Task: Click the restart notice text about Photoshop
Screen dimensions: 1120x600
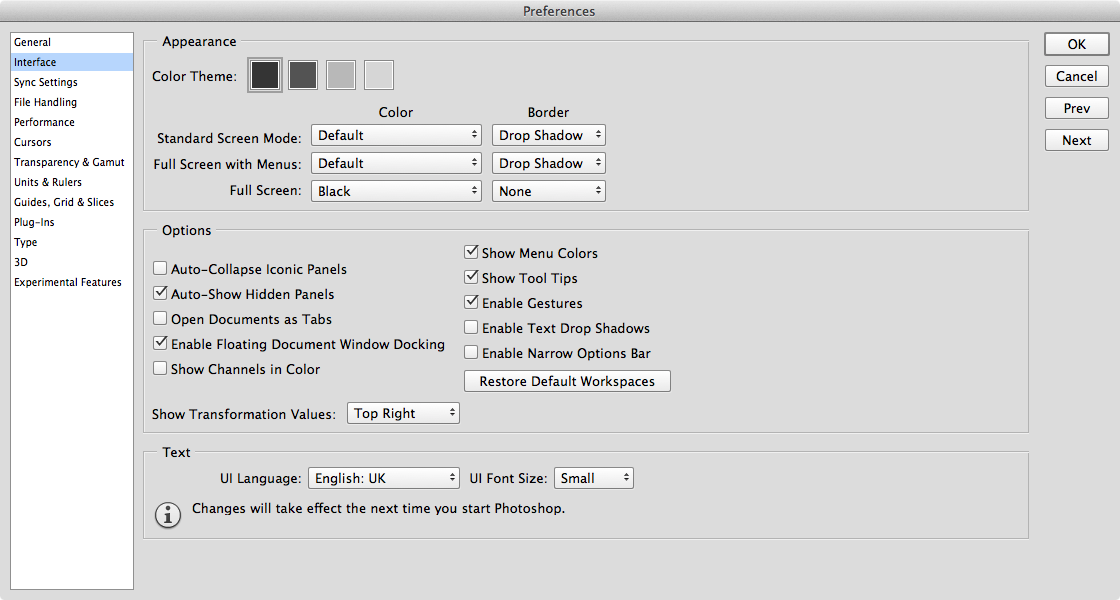Action: point(379,509)
